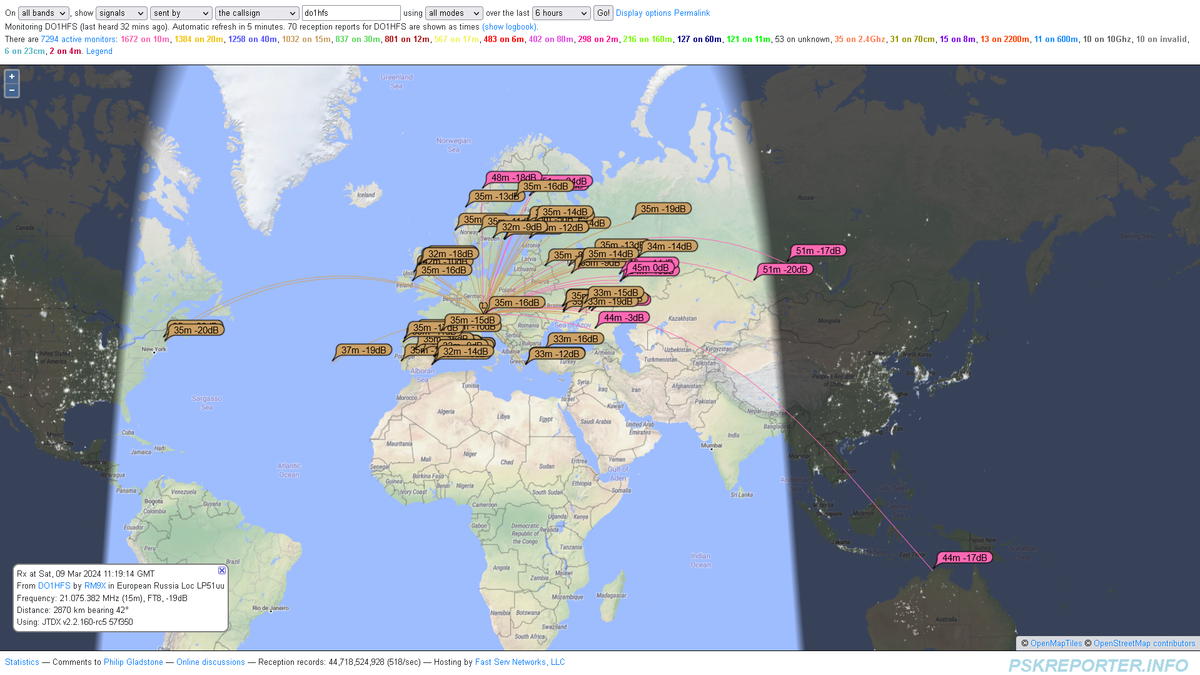The height and width of the screenshot is (675, 1200).
Task: Select the pink 51m -17dB marker
Action: 819,251
